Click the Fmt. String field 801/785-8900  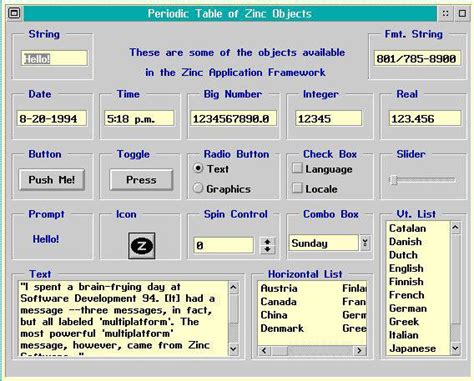(417, 59)
